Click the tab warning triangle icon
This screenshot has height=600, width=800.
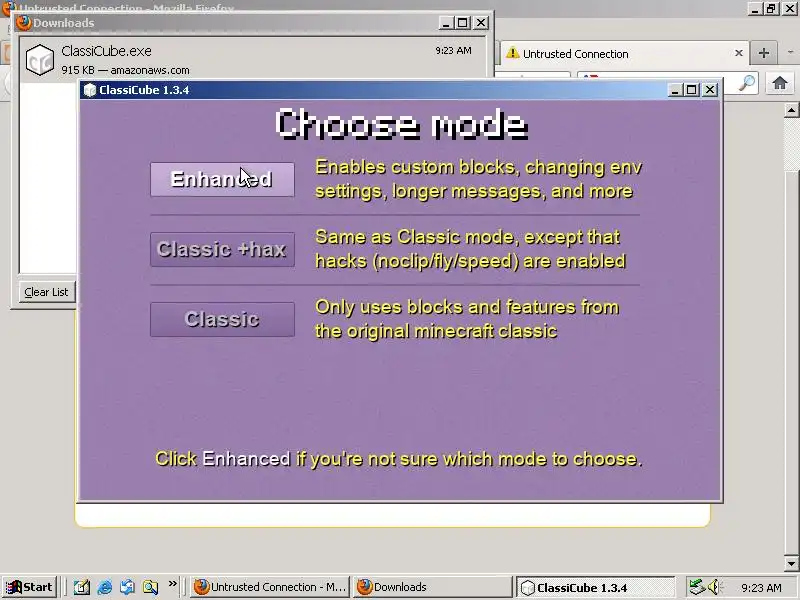click(513, 53)
